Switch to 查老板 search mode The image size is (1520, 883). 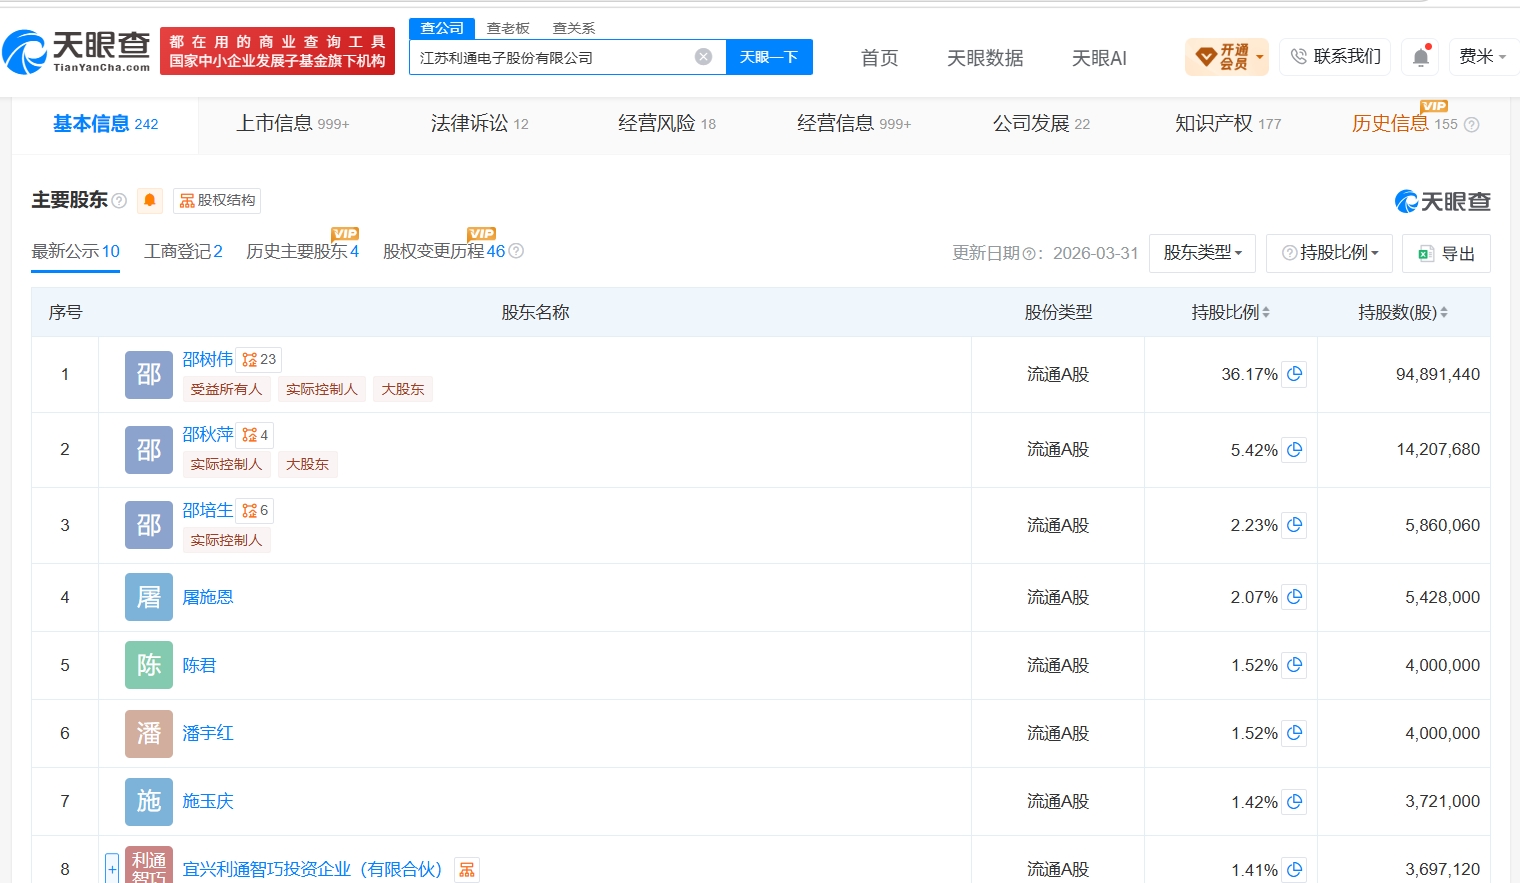[508, 28]
